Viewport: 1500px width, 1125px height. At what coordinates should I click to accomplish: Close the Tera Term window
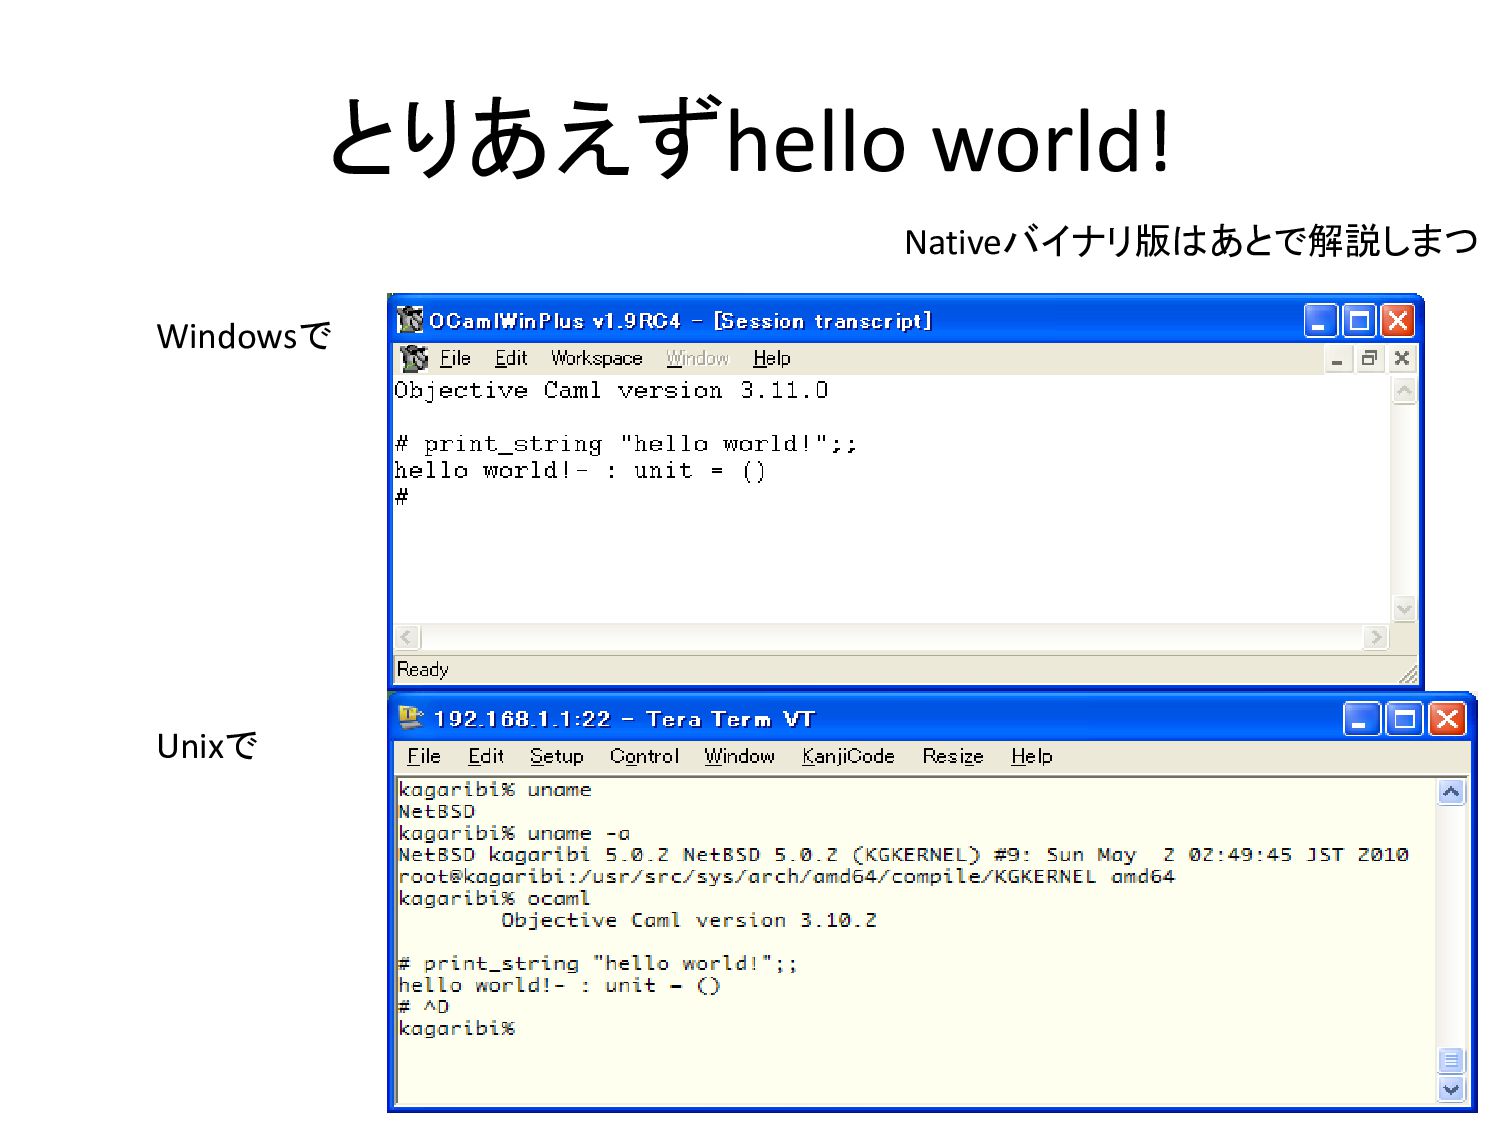tap(1447, 719)
